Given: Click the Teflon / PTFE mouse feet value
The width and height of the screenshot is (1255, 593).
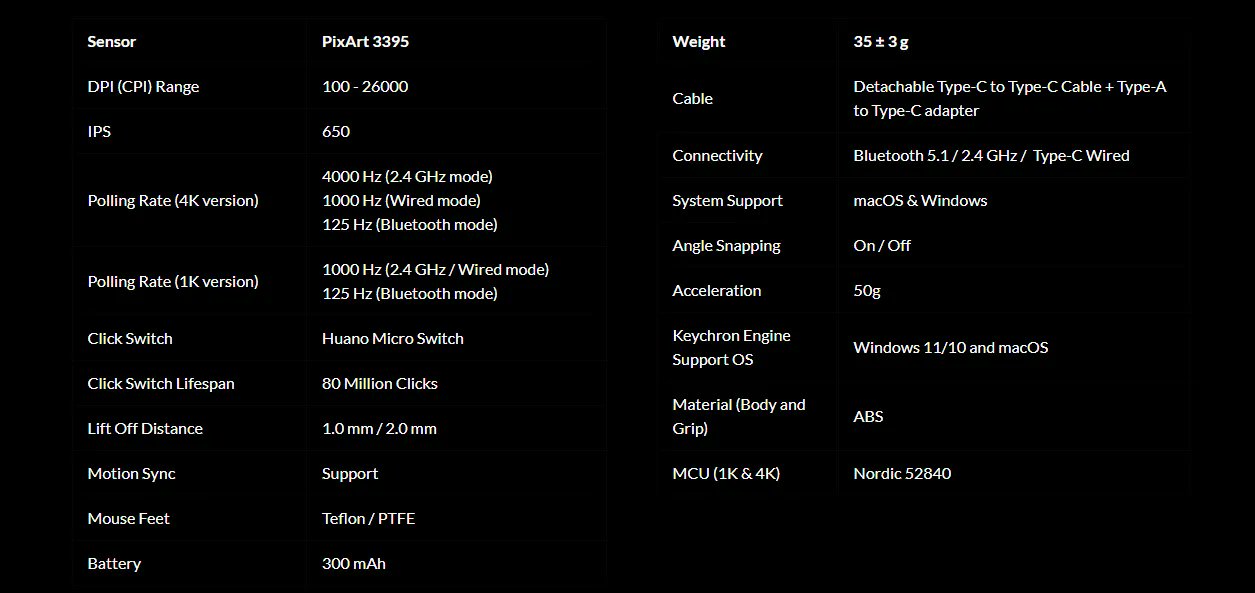Looking at the screenshot, I should tap(368, 519).
